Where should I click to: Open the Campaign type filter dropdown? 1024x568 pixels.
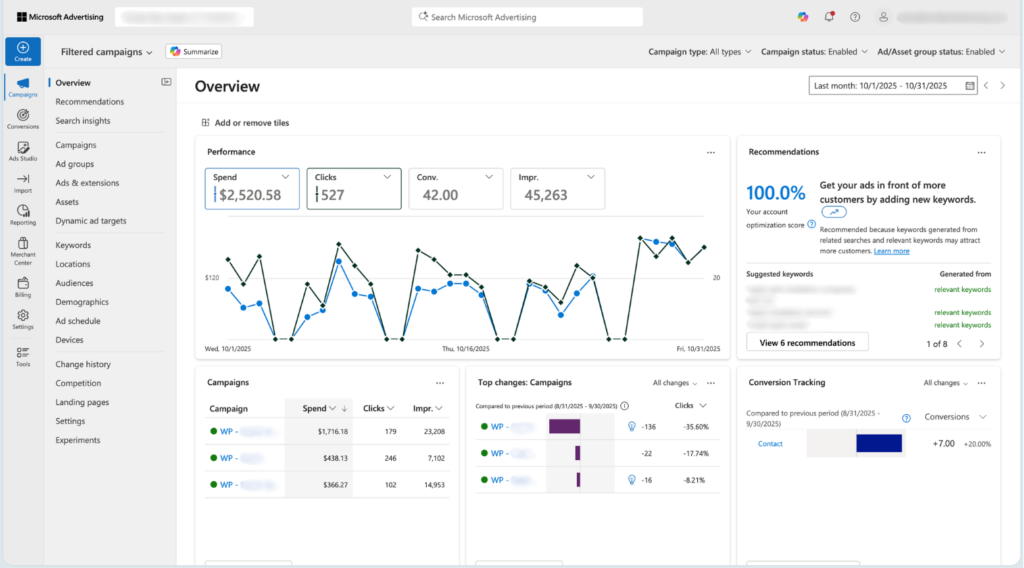[699, 52]
